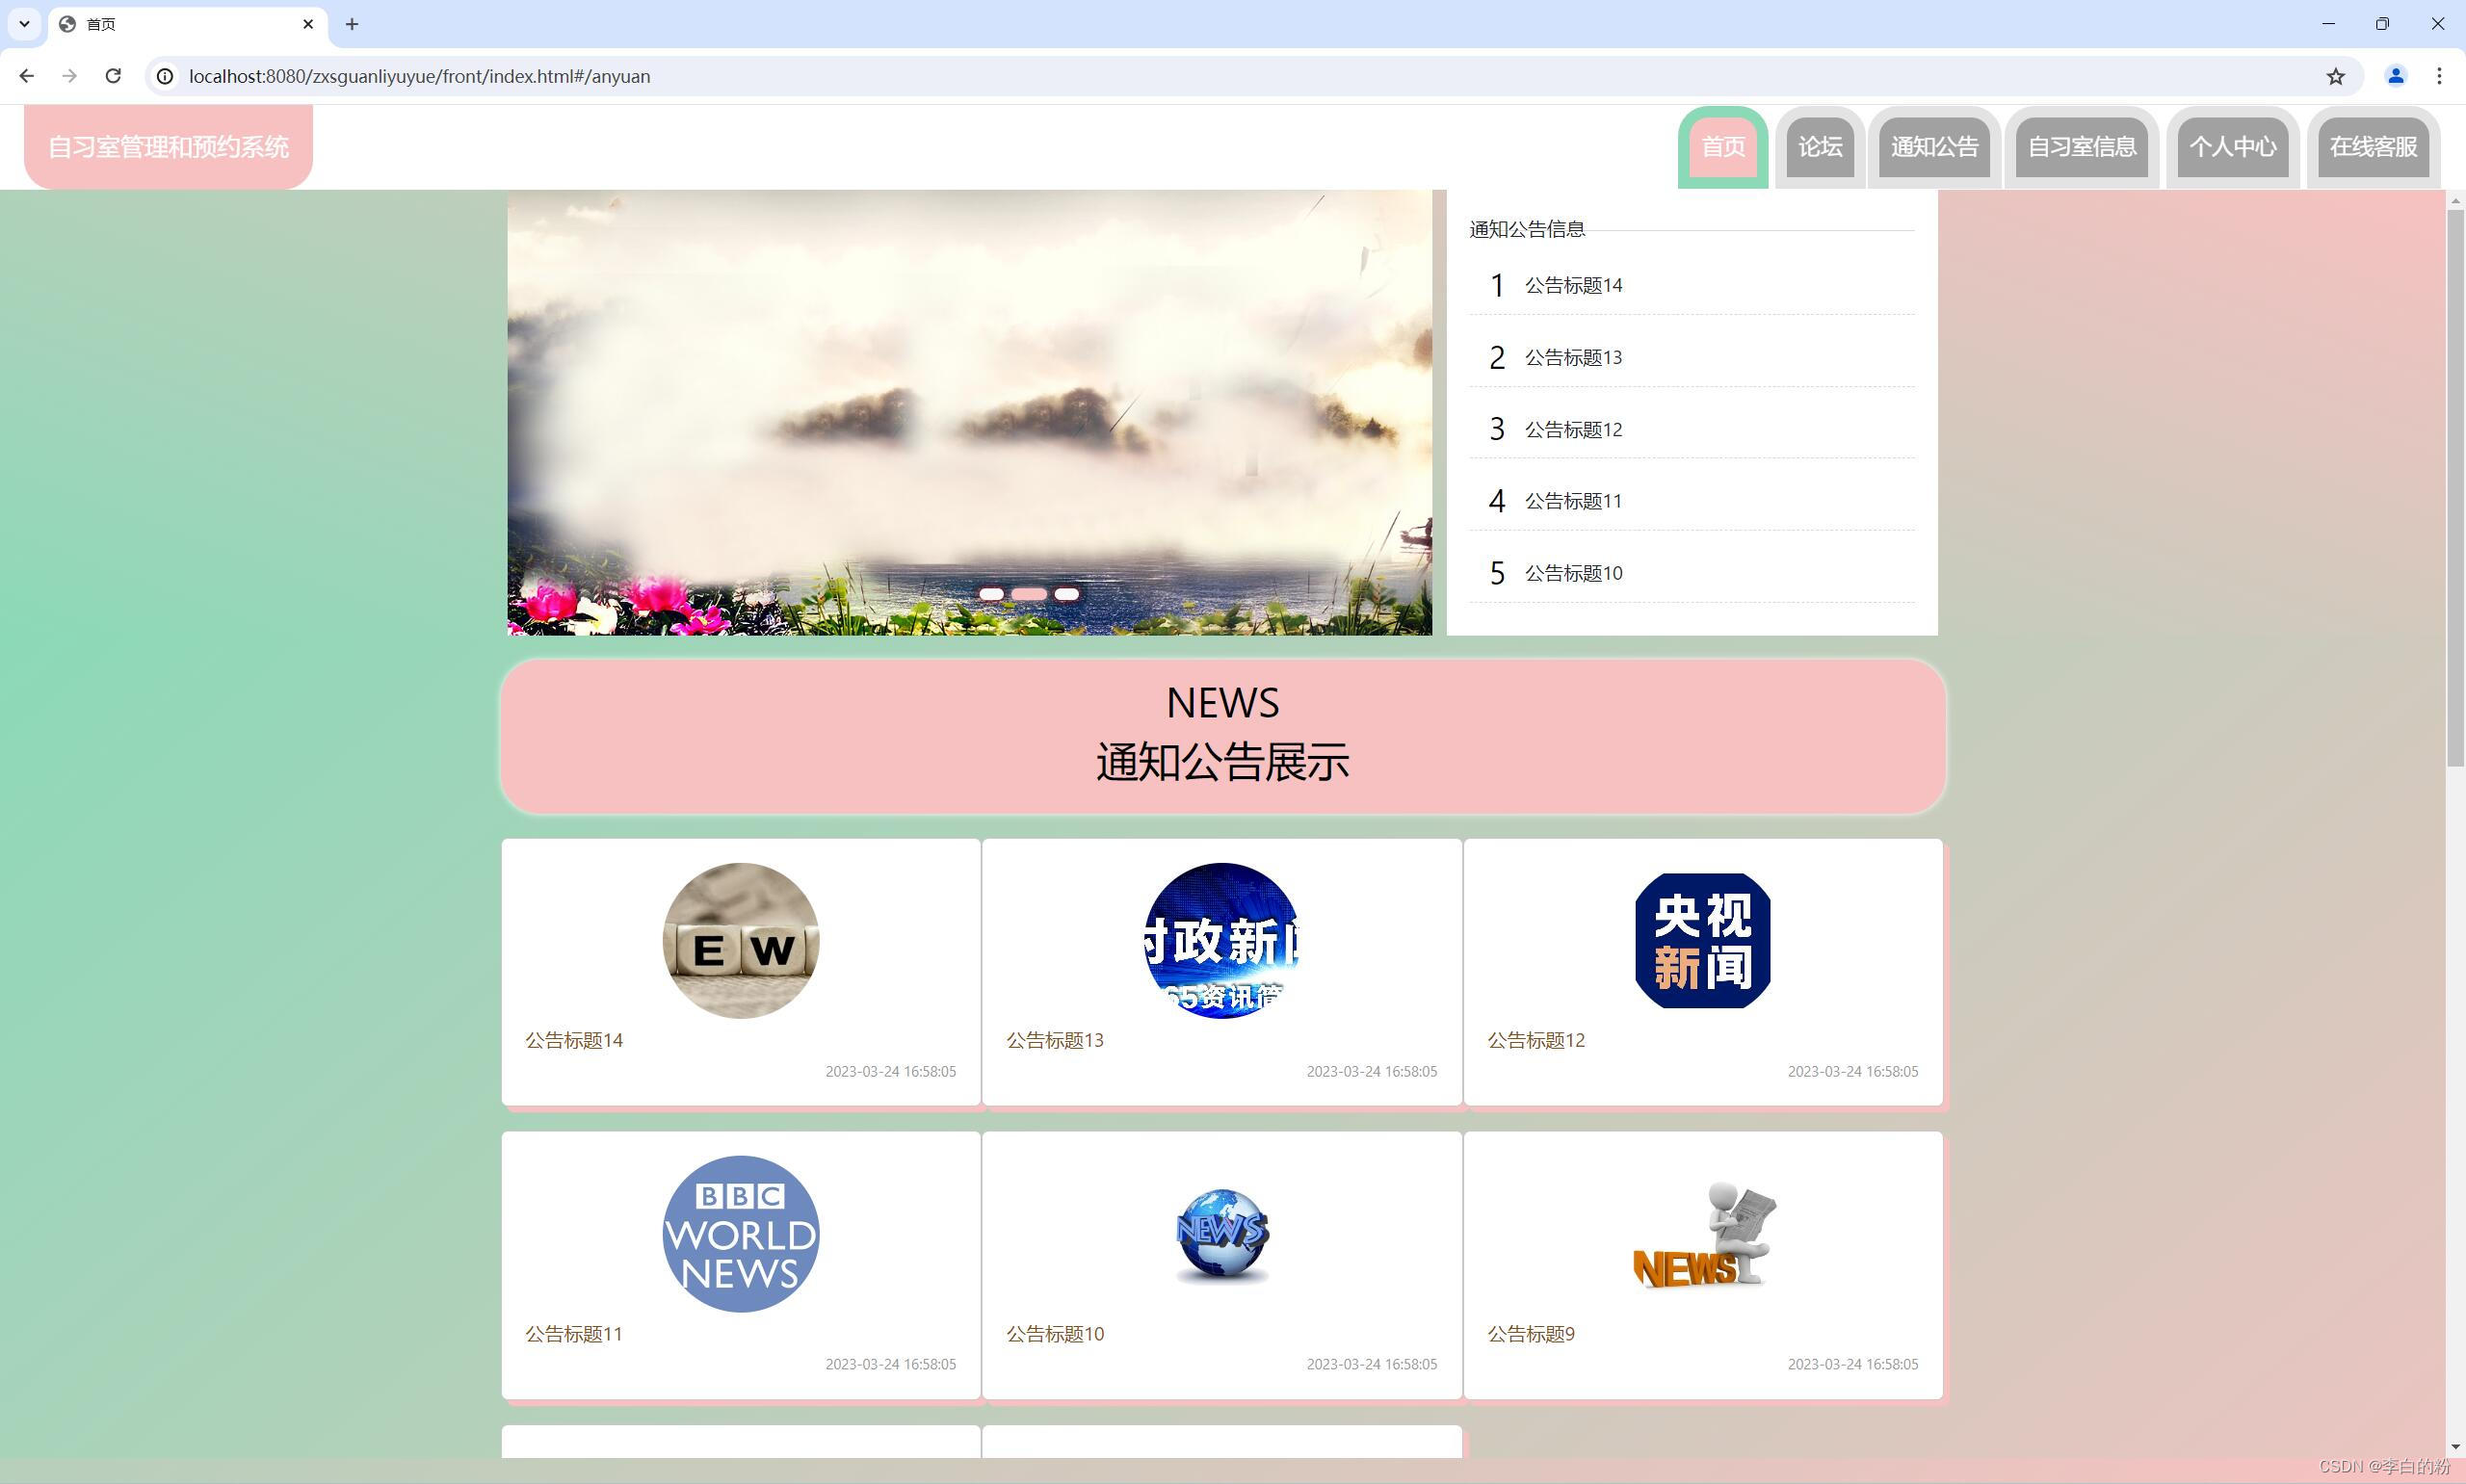Screen dimensions: 2466x1484
Task: Go to 个人中心 menu item
Action: (2232, 147)
